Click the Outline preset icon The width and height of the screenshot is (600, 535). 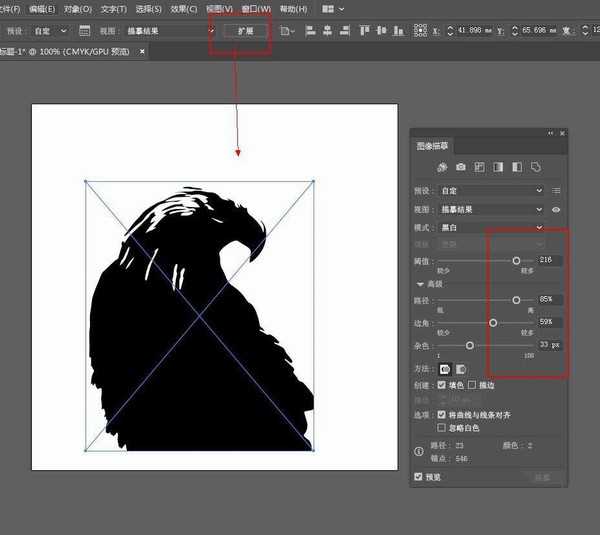[536, 167]
